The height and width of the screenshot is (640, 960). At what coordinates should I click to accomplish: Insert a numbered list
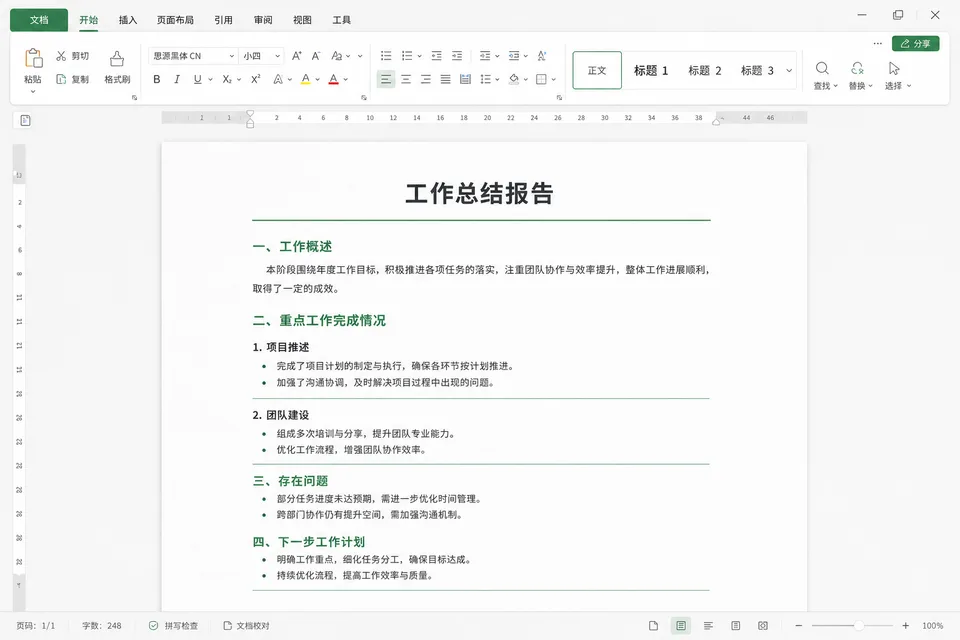point(407,56)
